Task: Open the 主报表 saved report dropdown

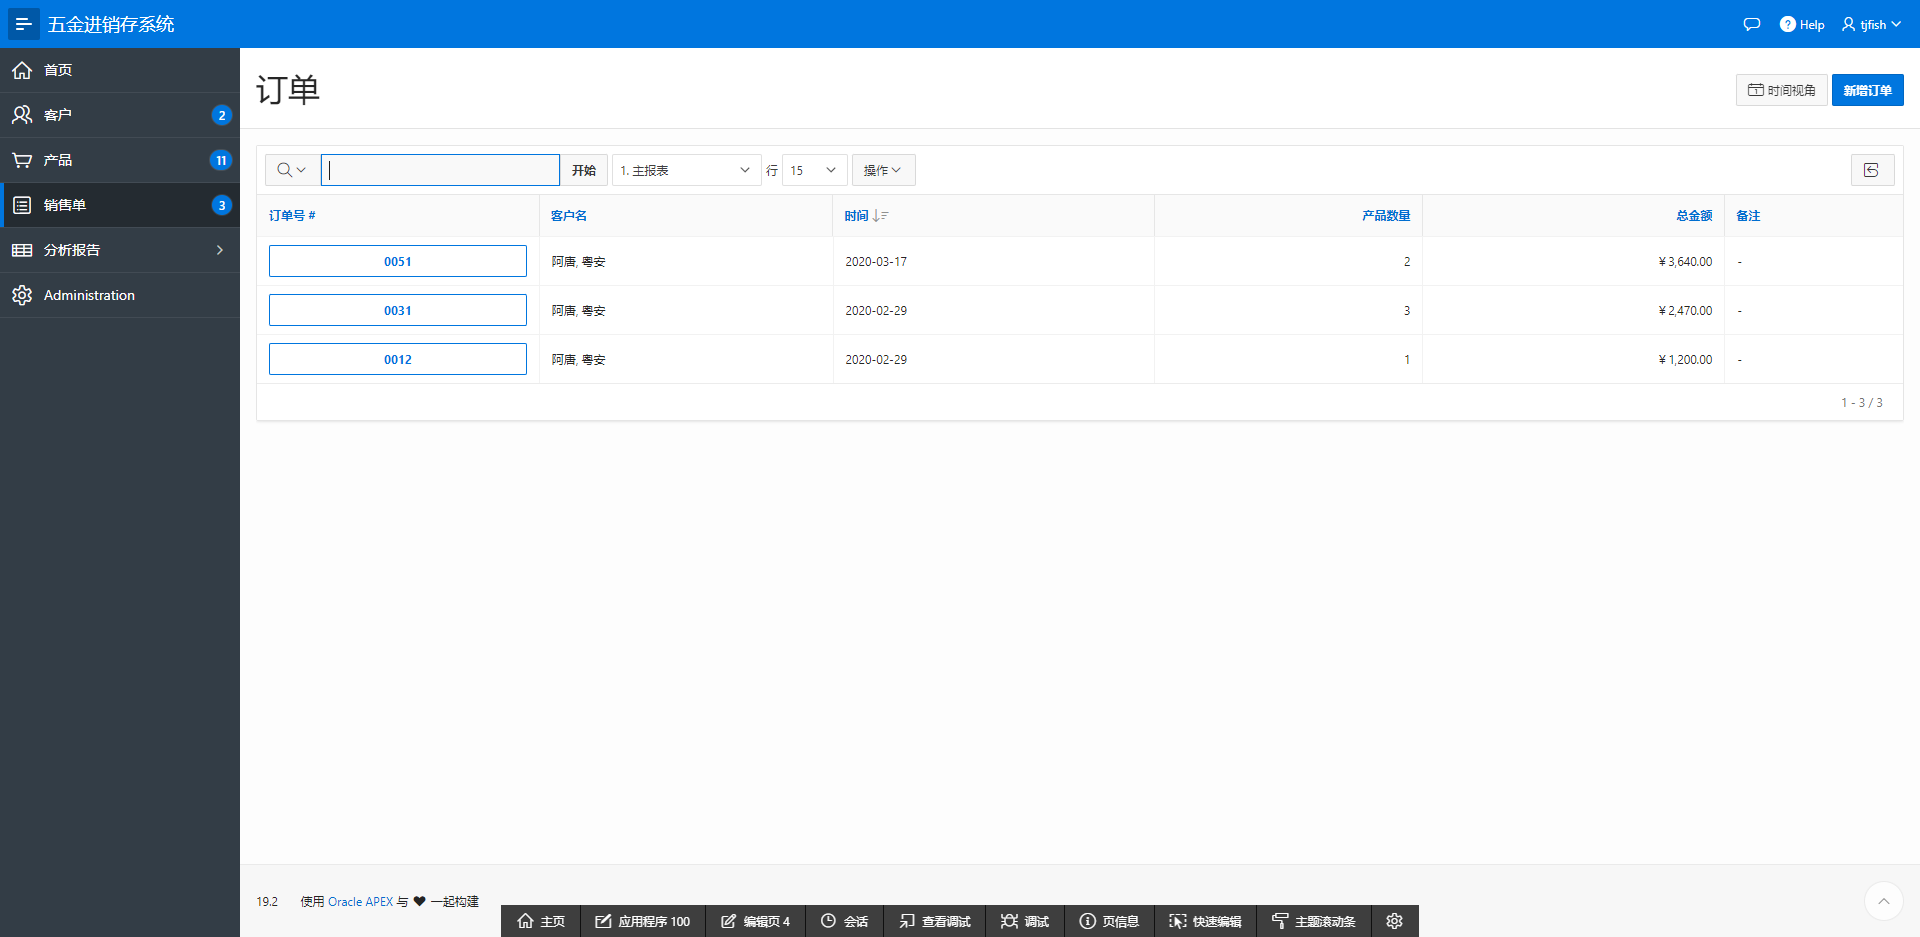Action: (685, 170)
